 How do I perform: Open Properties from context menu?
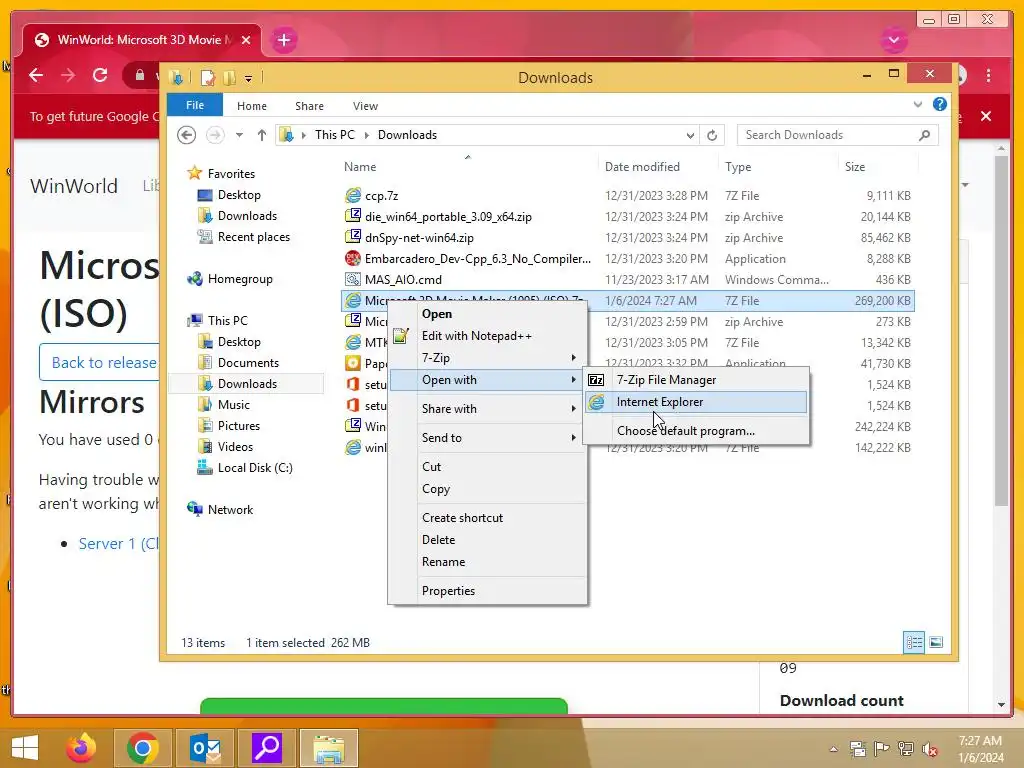click(x=487, y=591)
